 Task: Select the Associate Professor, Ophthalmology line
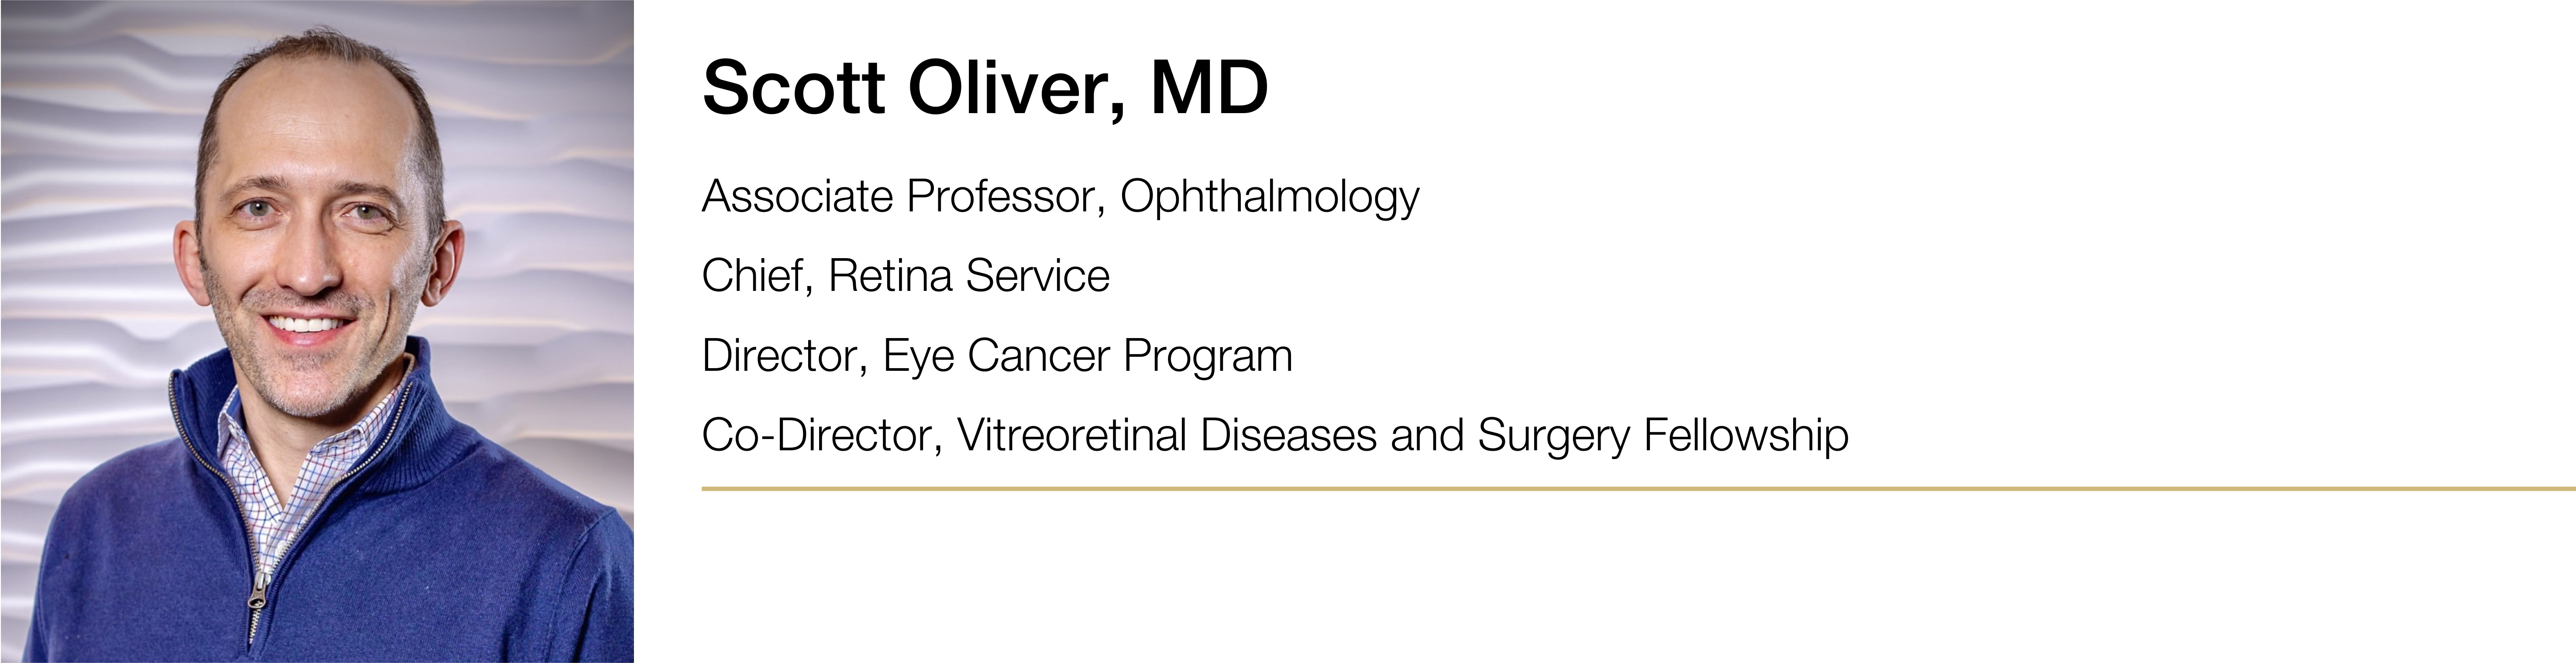1060,197
